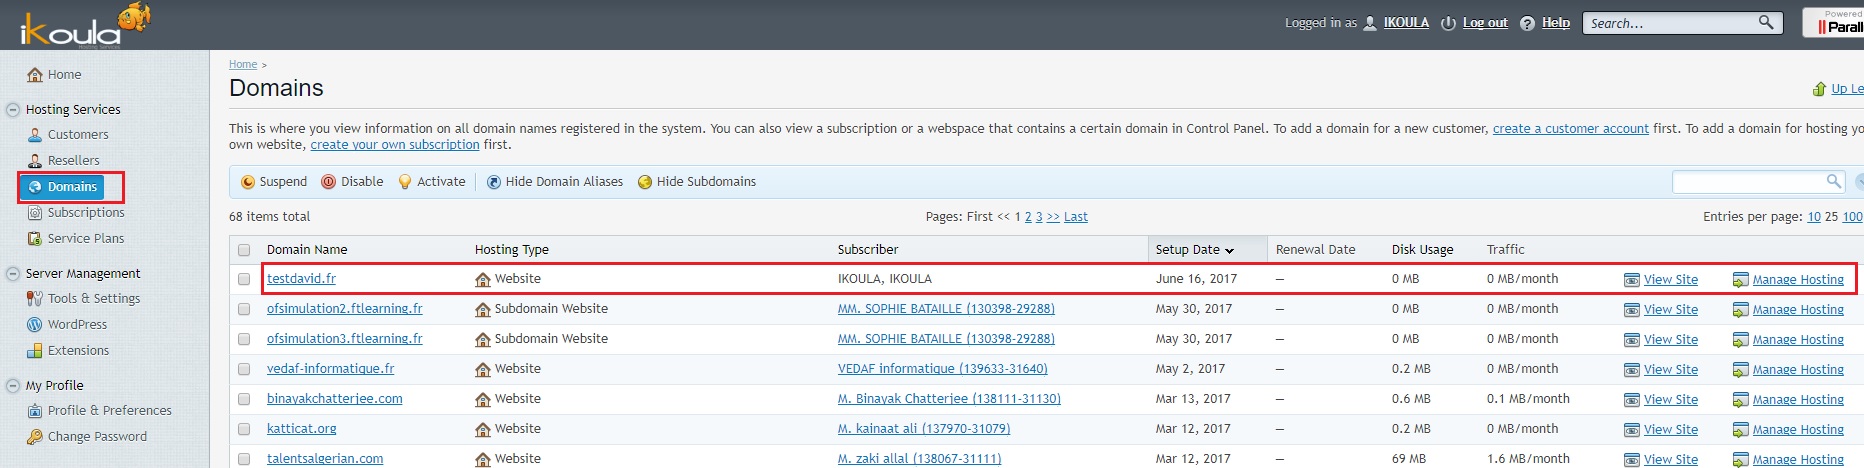Sort by Subscriber column header
This screenshot has width=1864, height=468.
pos(868,250)
